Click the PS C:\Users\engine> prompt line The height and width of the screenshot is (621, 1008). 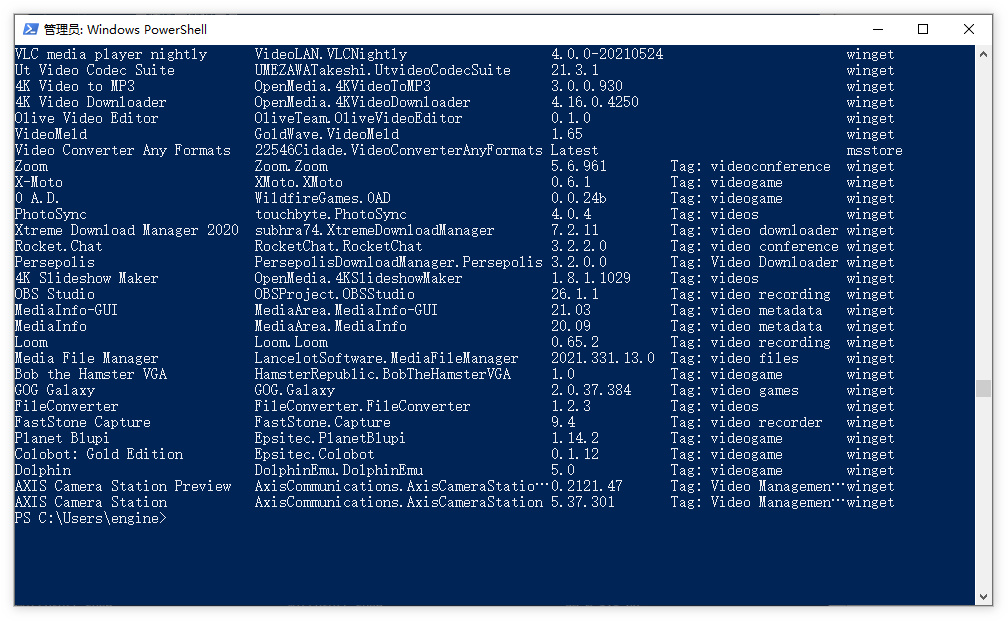click(90, 518)
